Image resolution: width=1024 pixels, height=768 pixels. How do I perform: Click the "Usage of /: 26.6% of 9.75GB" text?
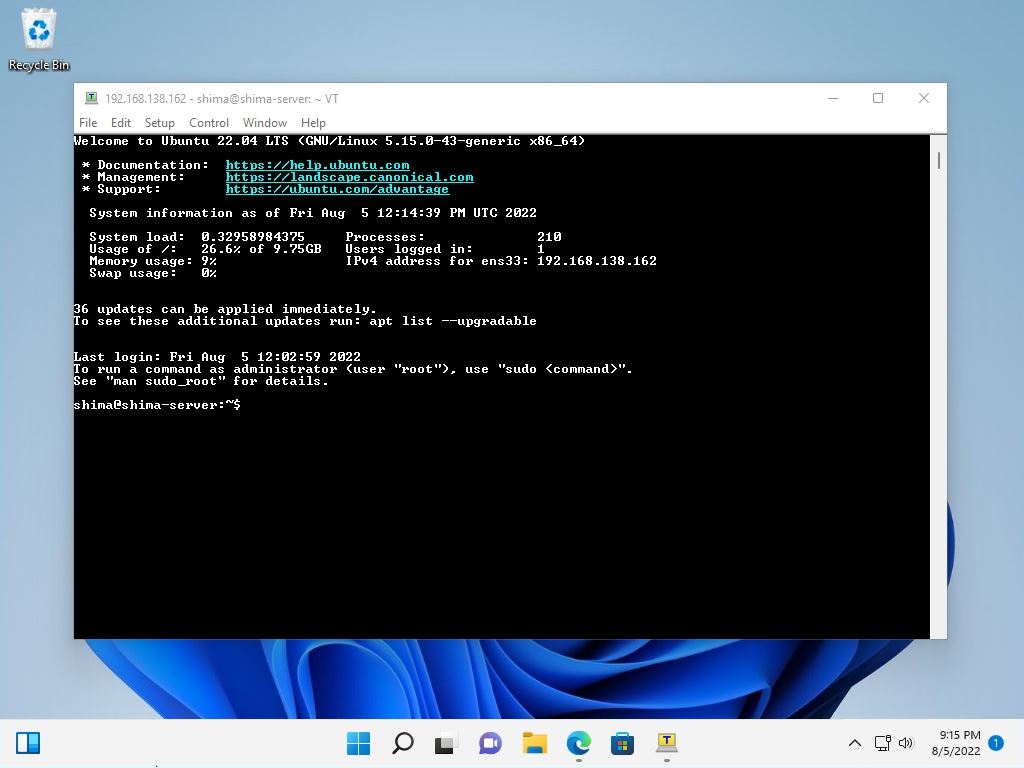coord(205,249)
